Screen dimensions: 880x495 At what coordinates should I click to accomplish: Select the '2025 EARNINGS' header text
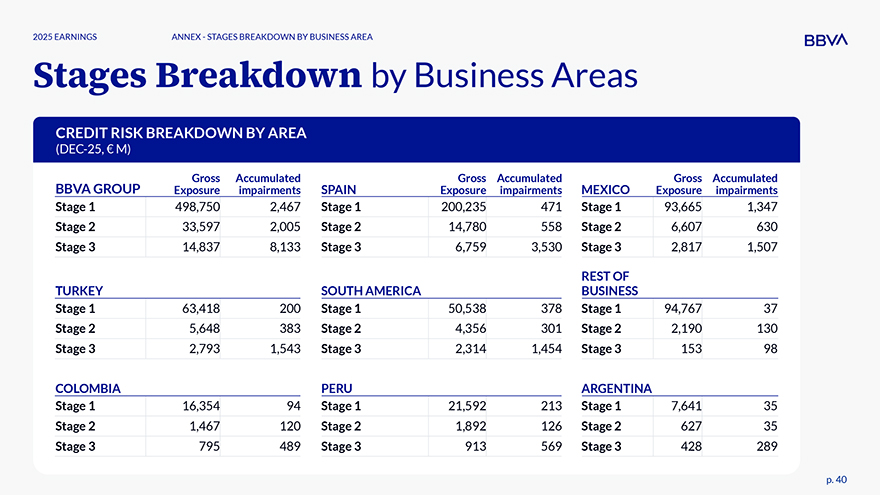tap(65, 37)
